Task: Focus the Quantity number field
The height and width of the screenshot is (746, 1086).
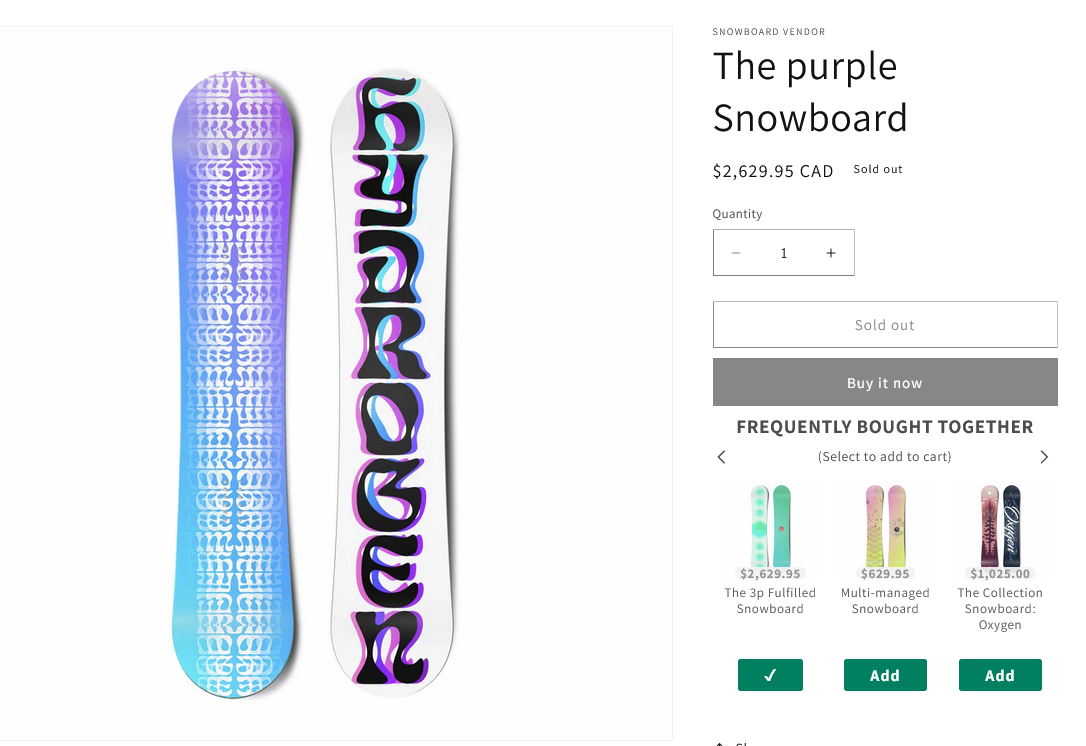Action: [x=783, y=253]
